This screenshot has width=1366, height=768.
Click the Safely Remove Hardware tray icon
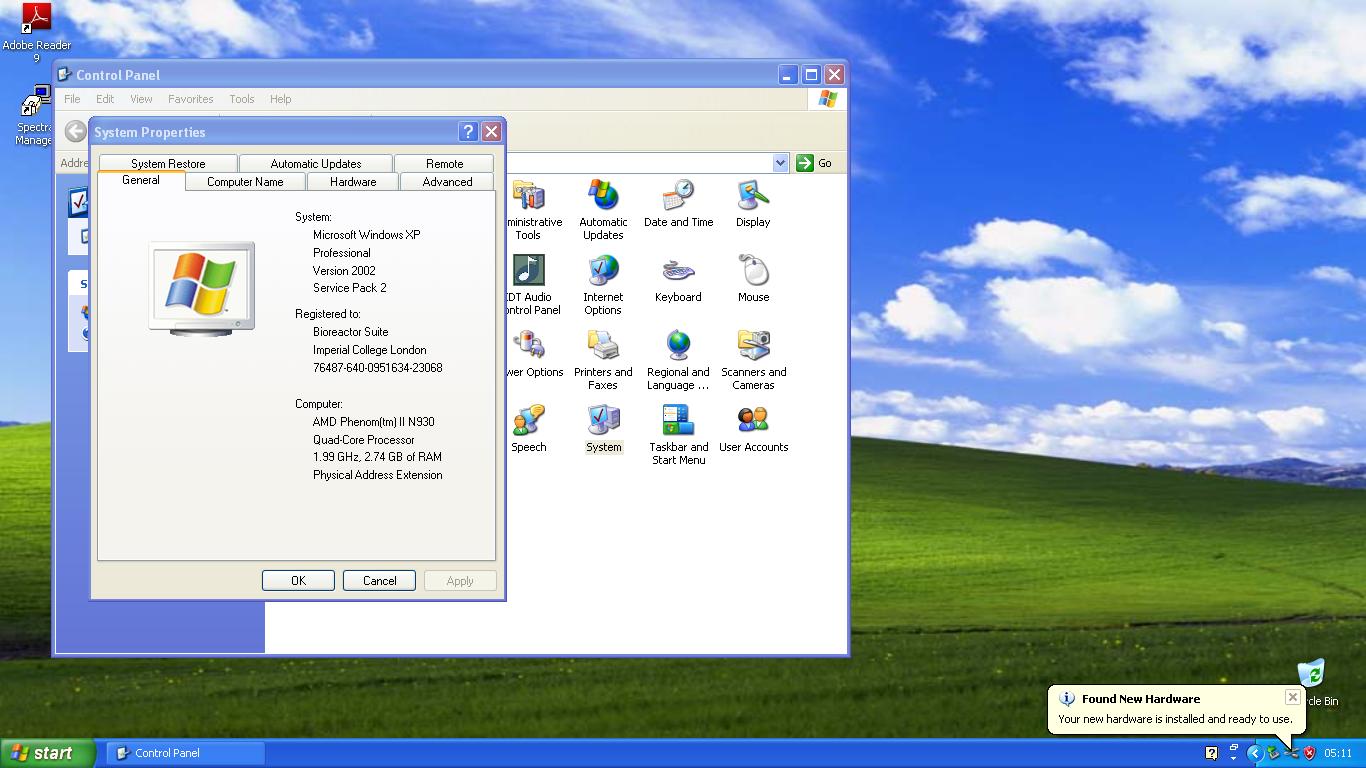click(1273, 753)
